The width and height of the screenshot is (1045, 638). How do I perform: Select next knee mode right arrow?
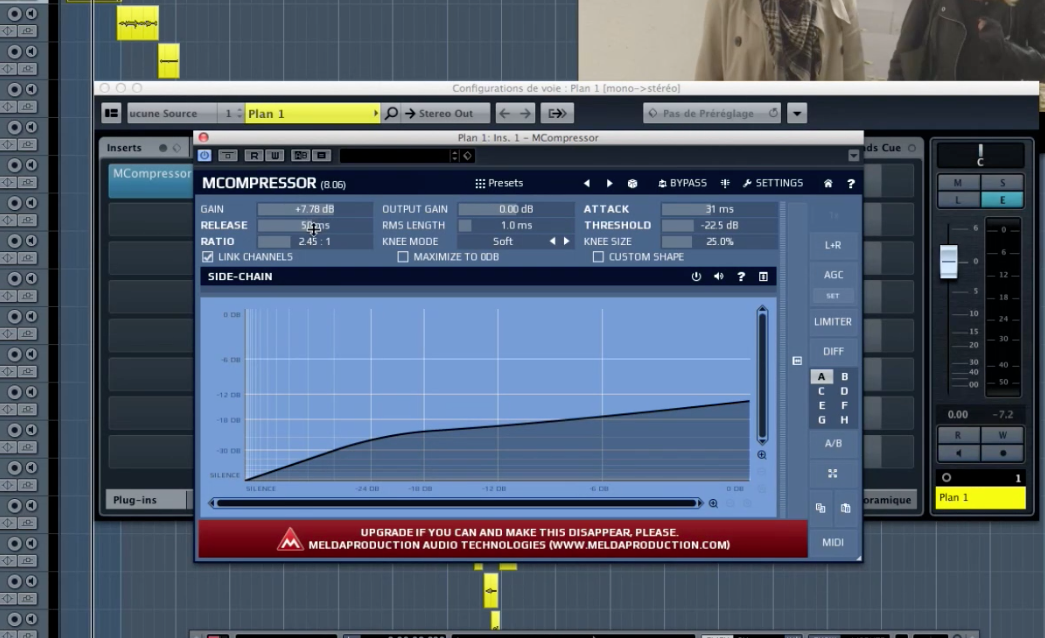566,241
